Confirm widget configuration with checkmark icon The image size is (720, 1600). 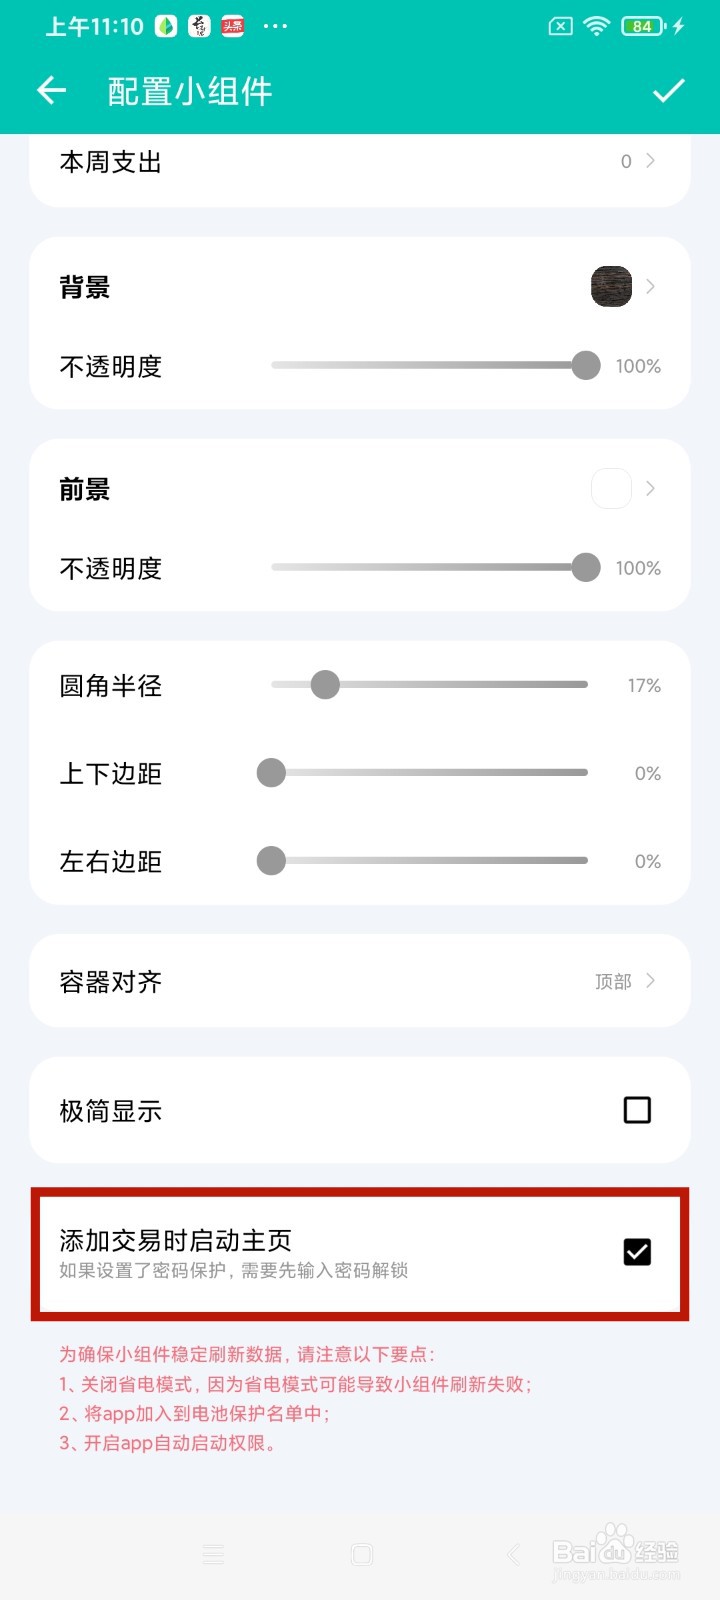(668, 91)
